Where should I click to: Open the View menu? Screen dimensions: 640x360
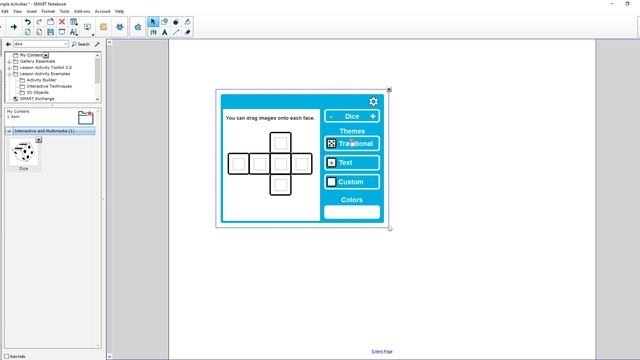(x=17, y=11)
